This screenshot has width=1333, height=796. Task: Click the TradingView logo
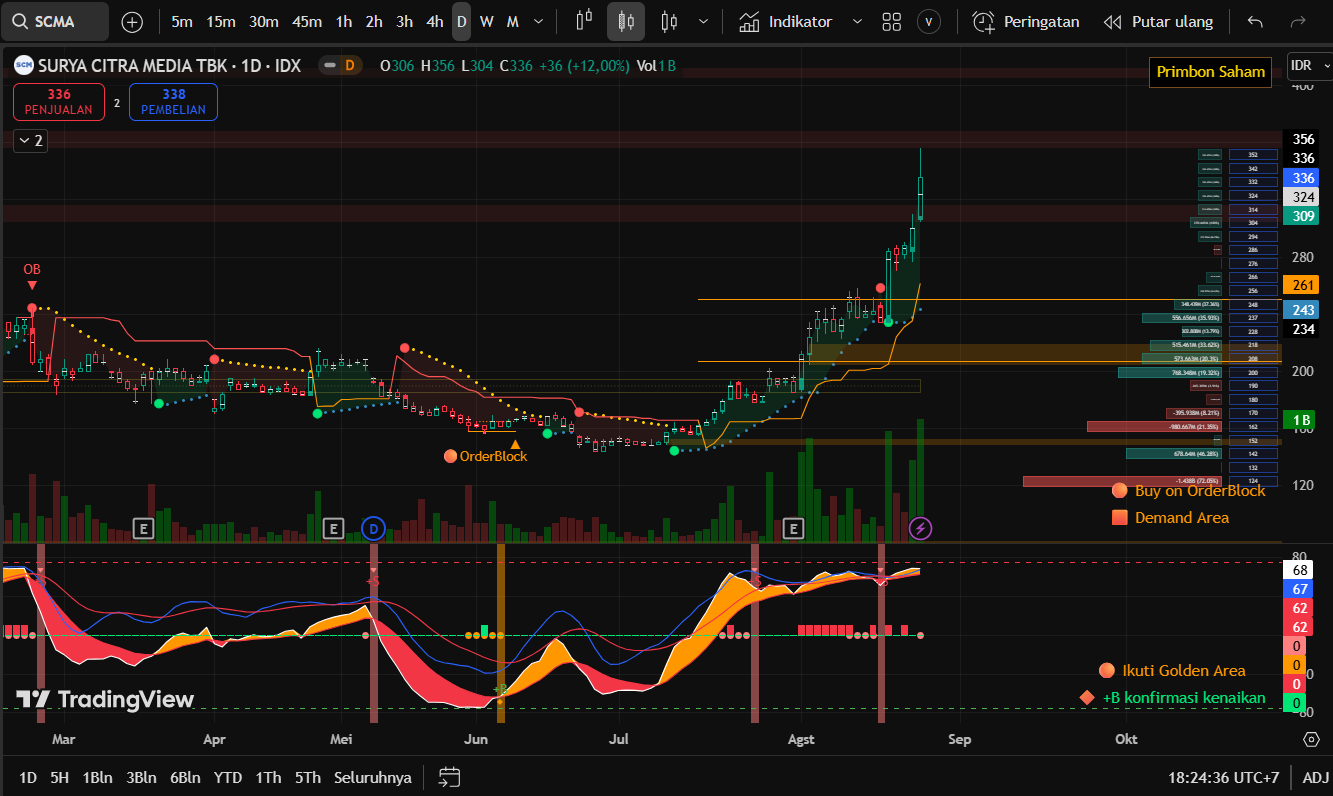pyautogui.click(x=105, y=699)
